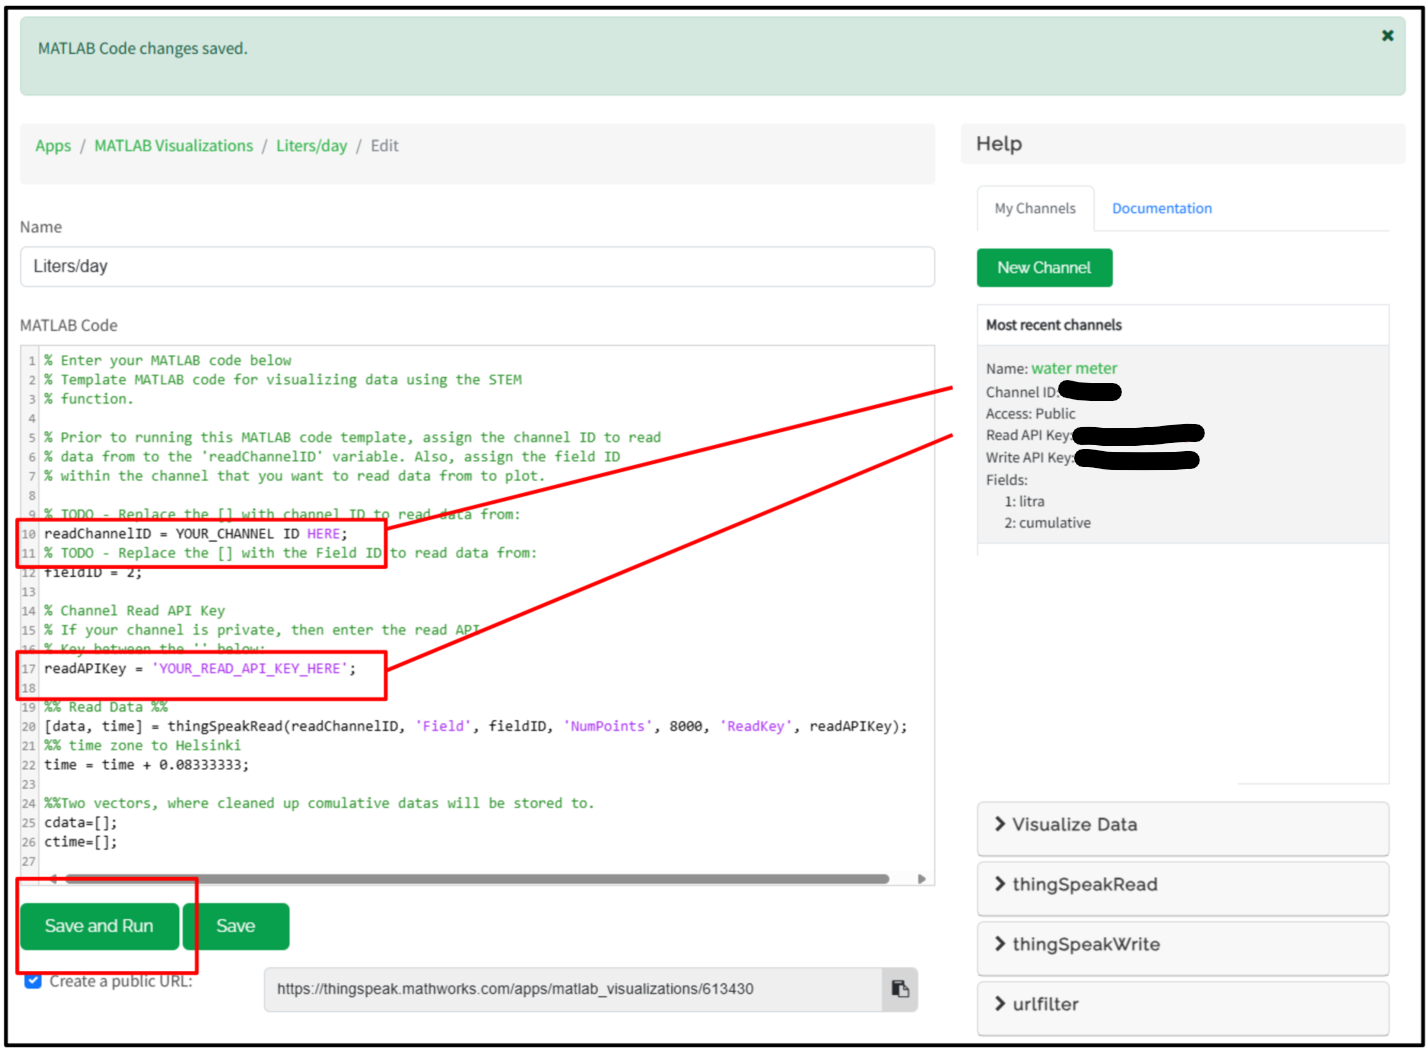Image resolution: width=1427 pixels, height=1050 pixels.
Task: Click comment line starting '% Prior to running'
Action: [x=352, y=438]
